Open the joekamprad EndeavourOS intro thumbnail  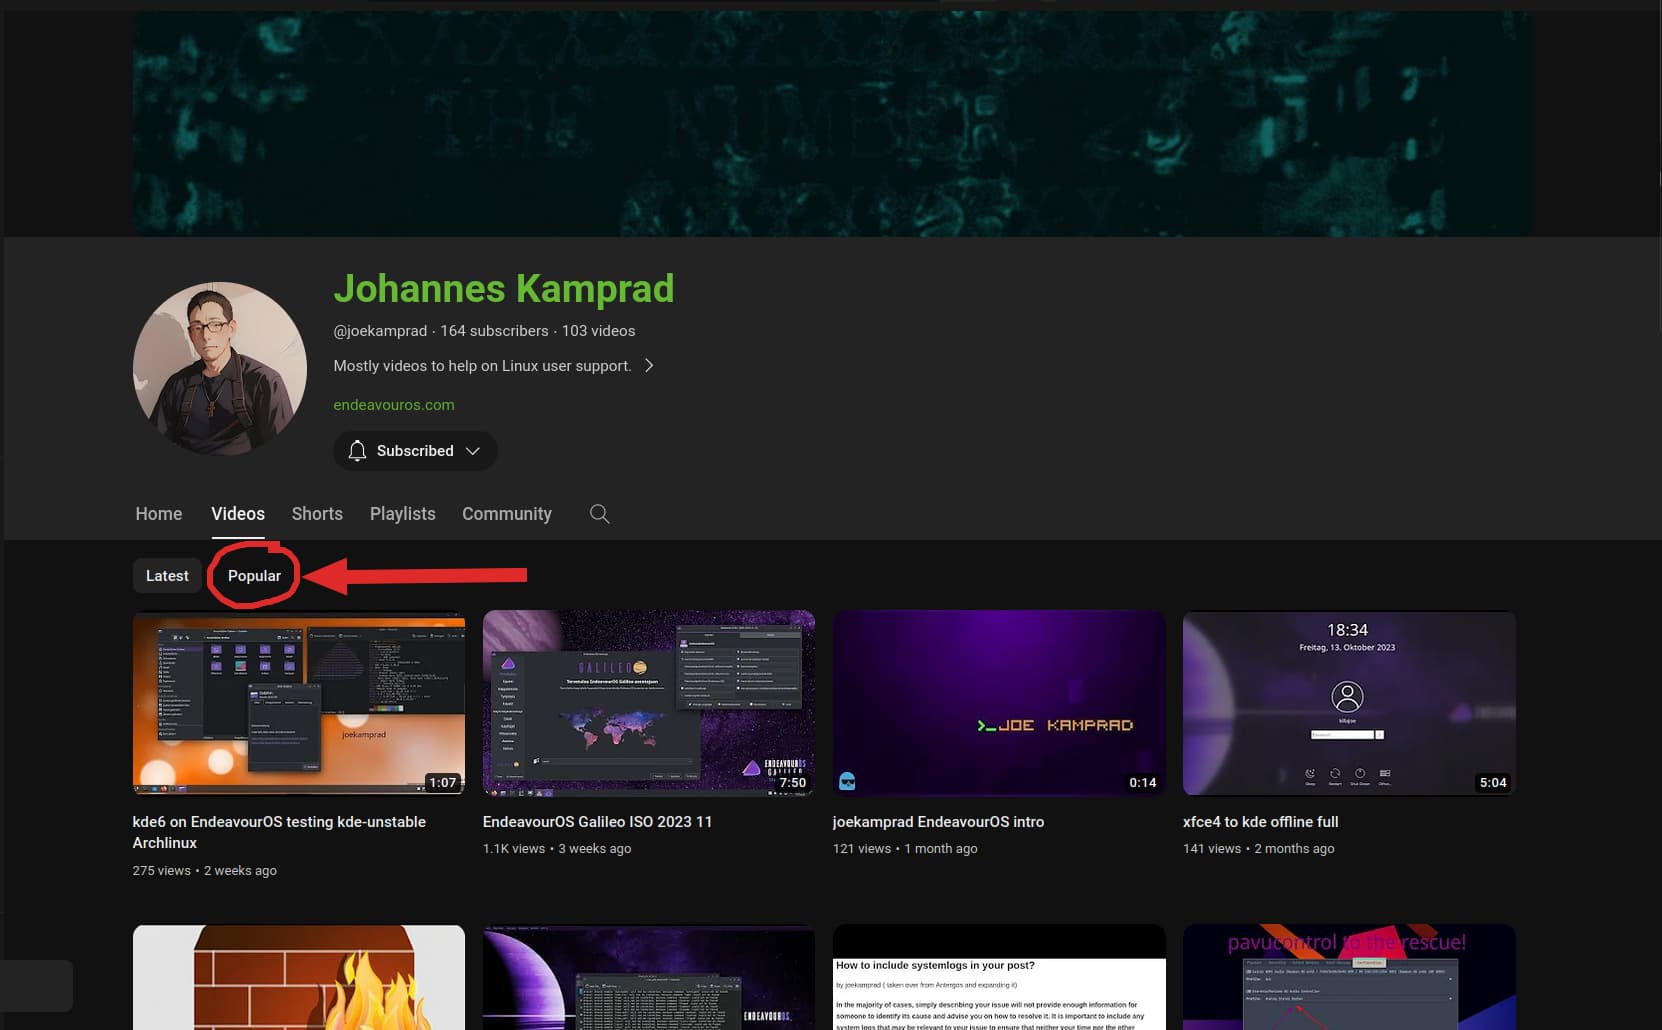999,703
